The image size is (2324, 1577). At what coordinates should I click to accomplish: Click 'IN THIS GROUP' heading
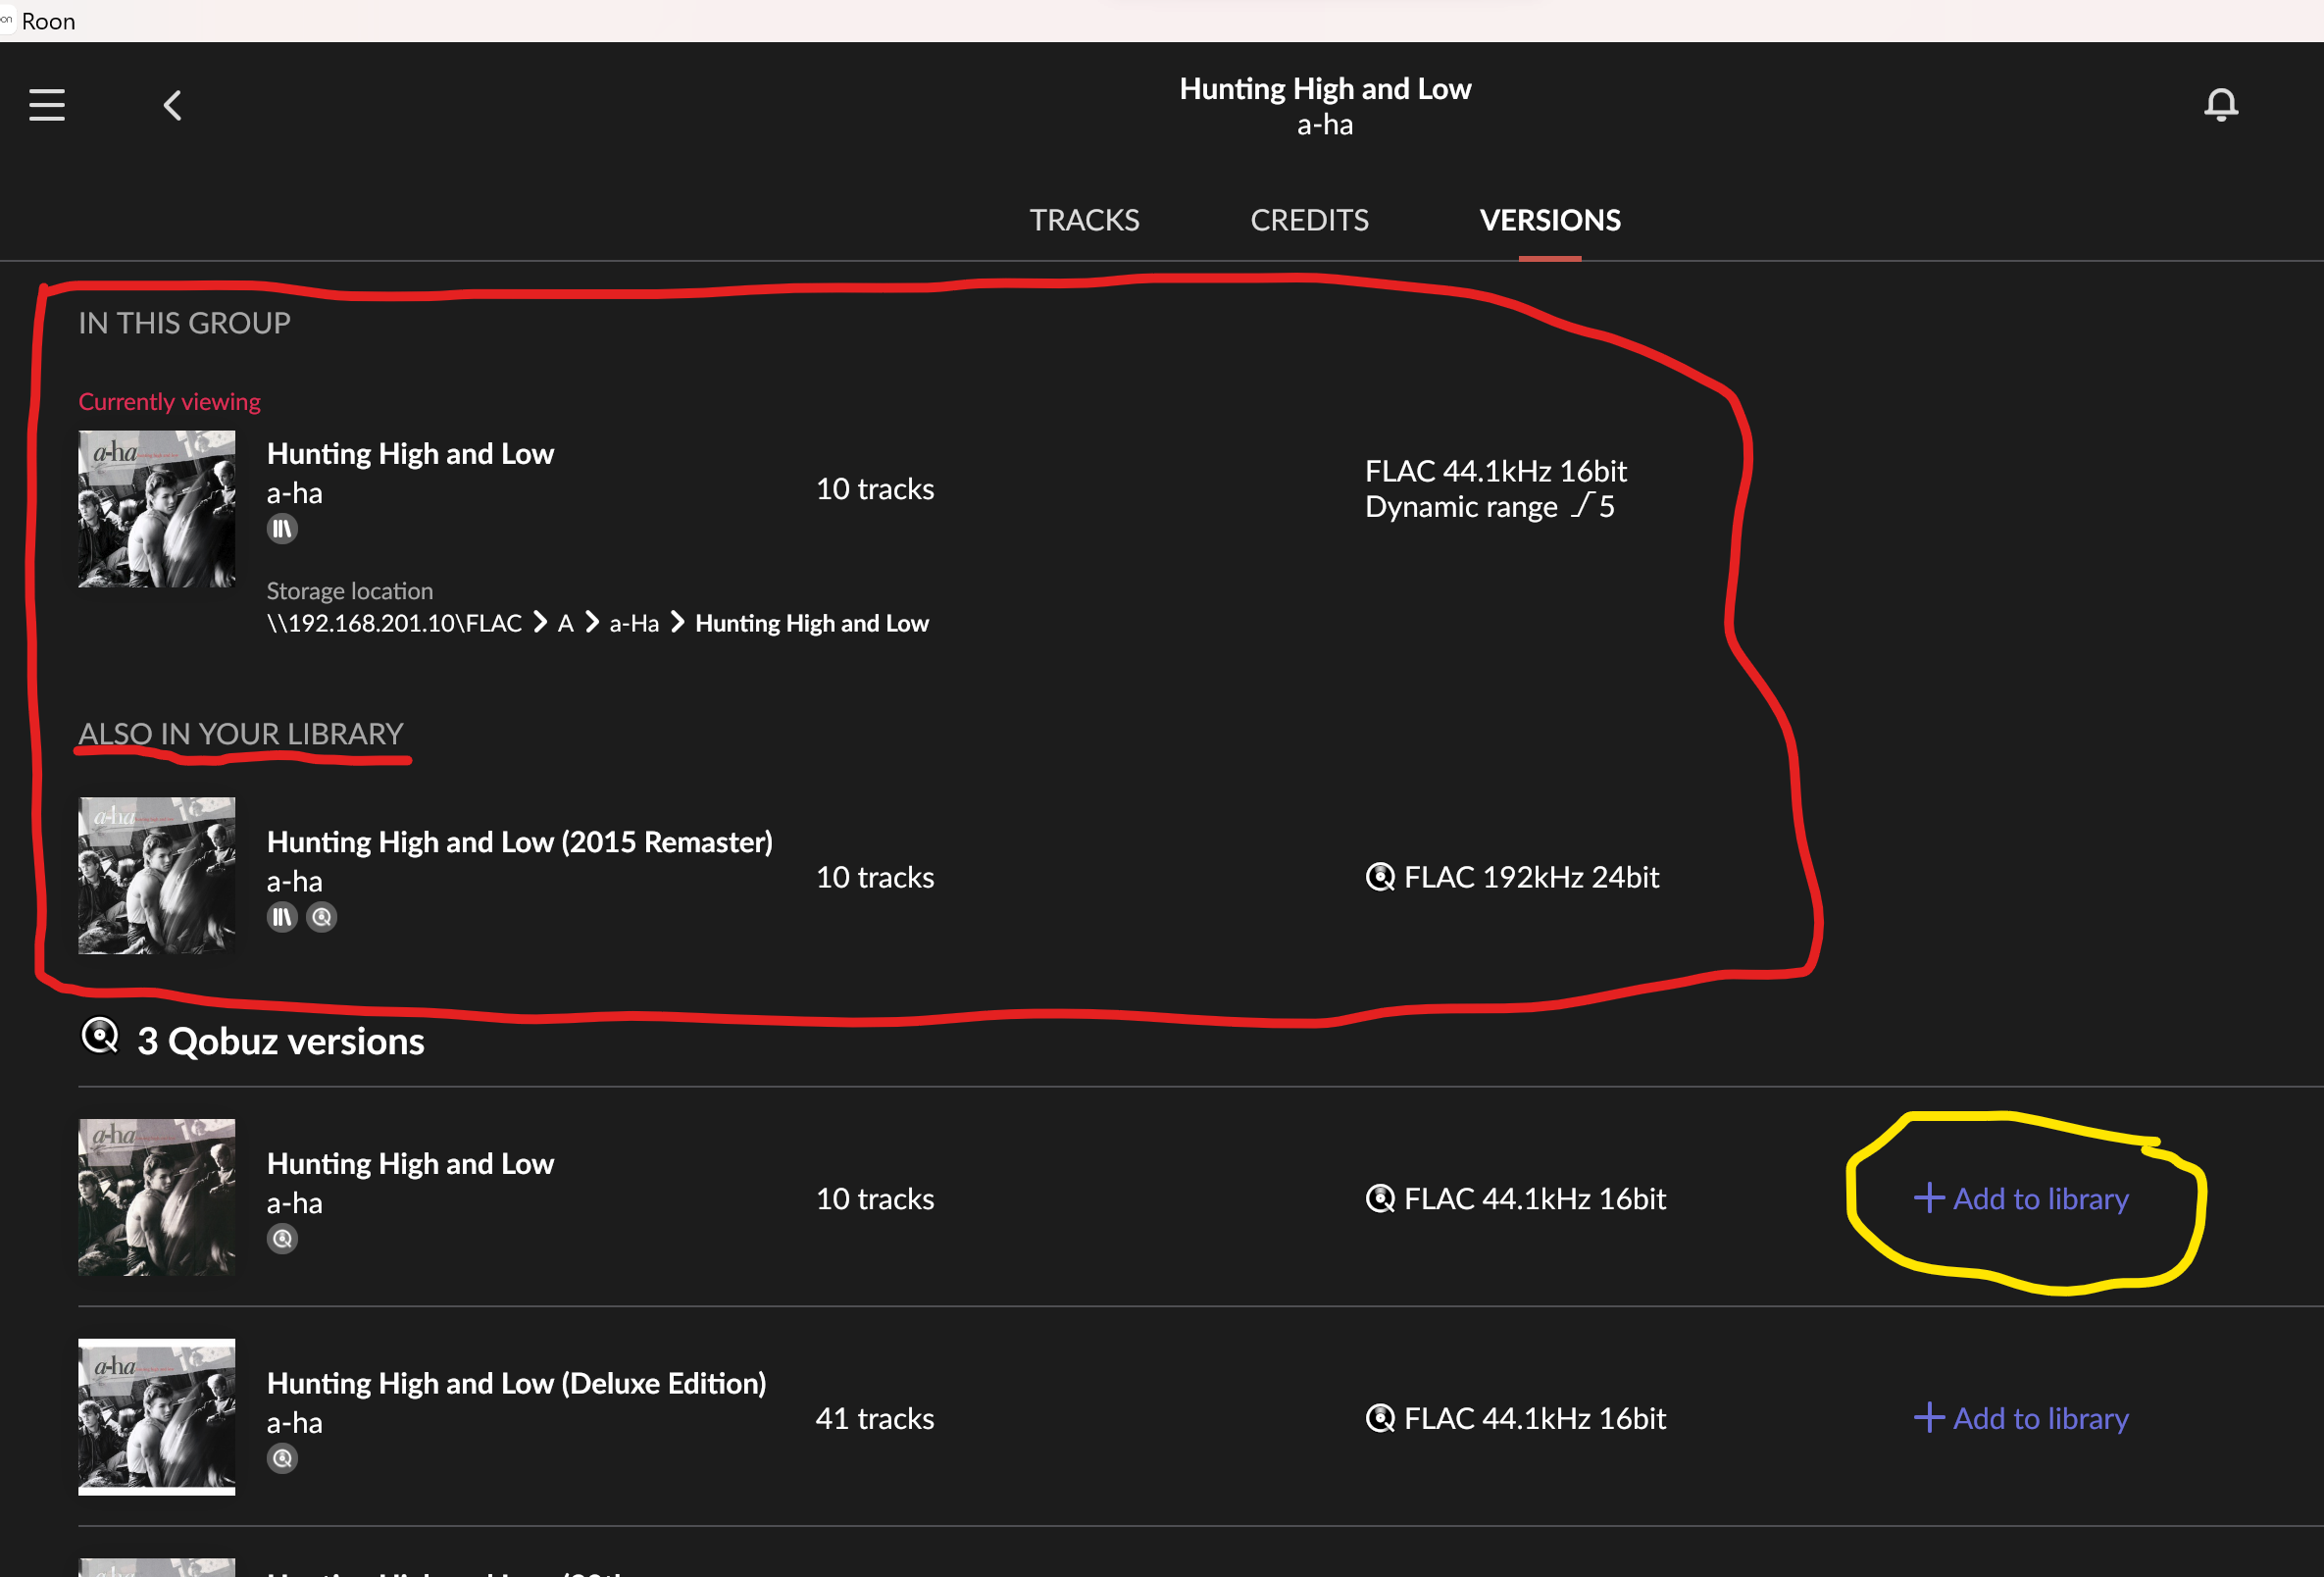tap(184, 323)
